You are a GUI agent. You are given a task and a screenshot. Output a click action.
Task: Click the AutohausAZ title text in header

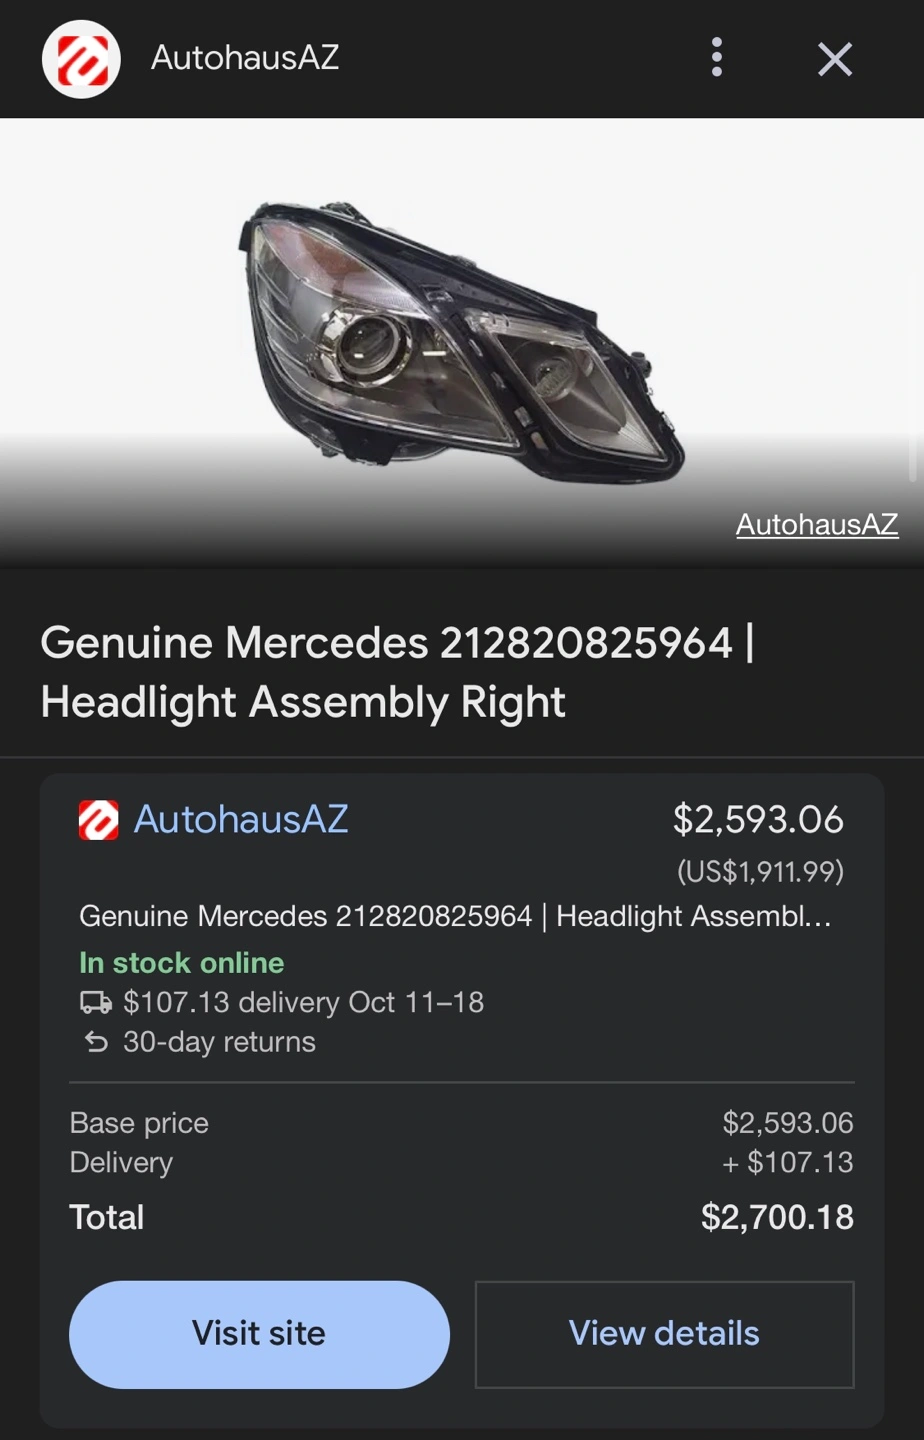click(245, 58)
